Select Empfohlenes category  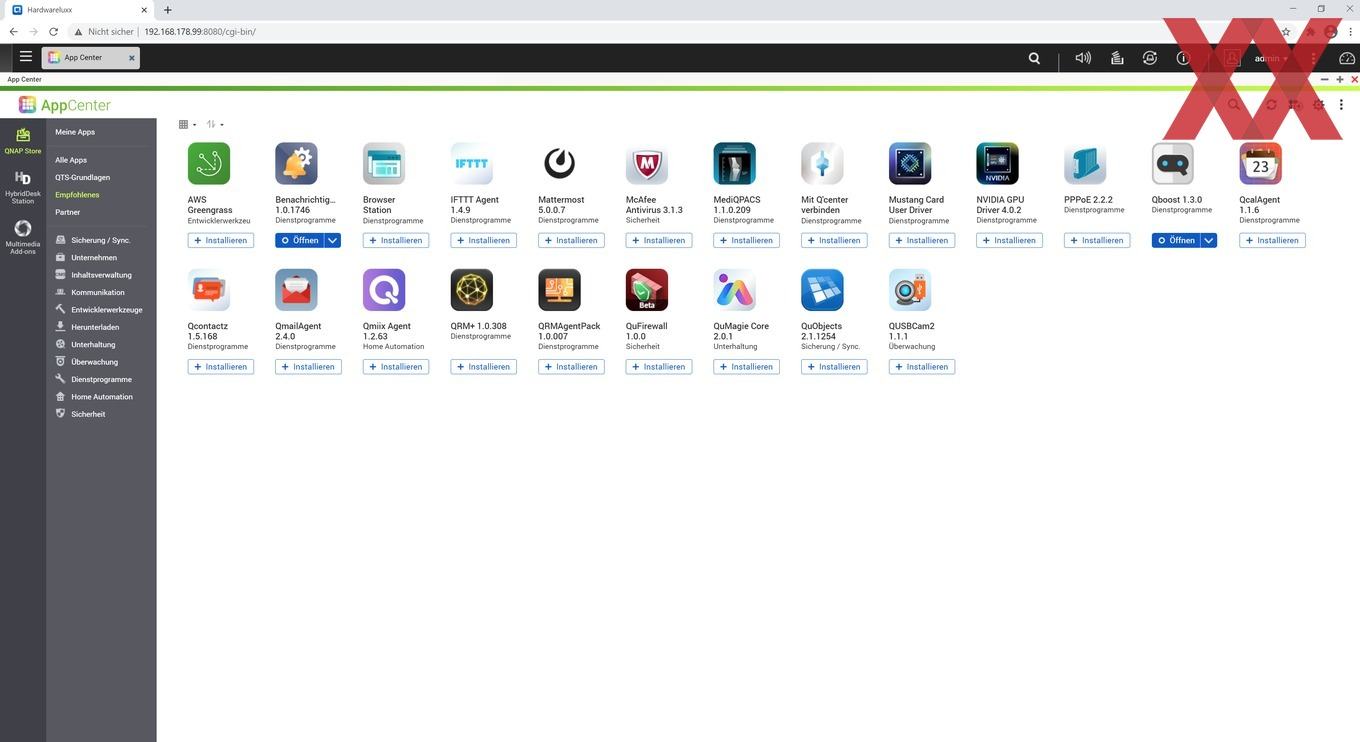click(77, 195)
